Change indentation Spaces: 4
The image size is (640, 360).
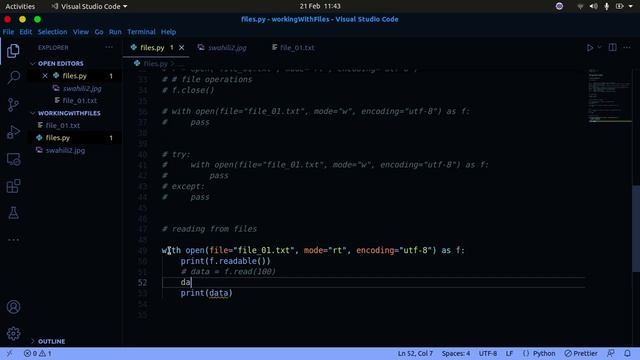456,353
